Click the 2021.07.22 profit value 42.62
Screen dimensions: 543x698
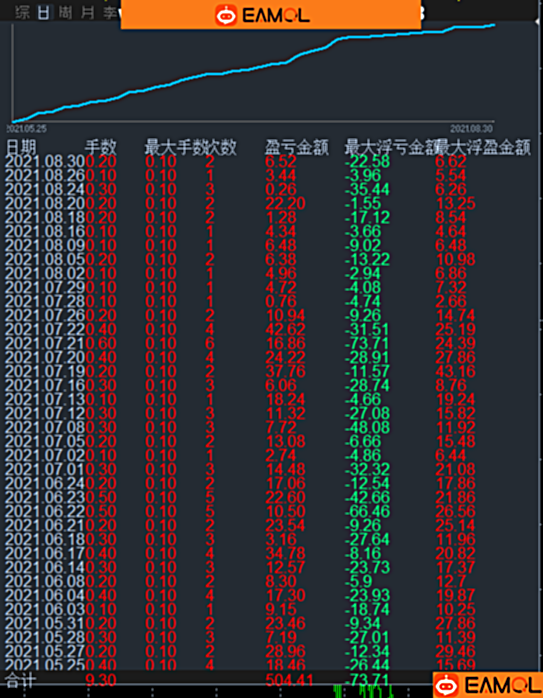click(x=285, y=329)
